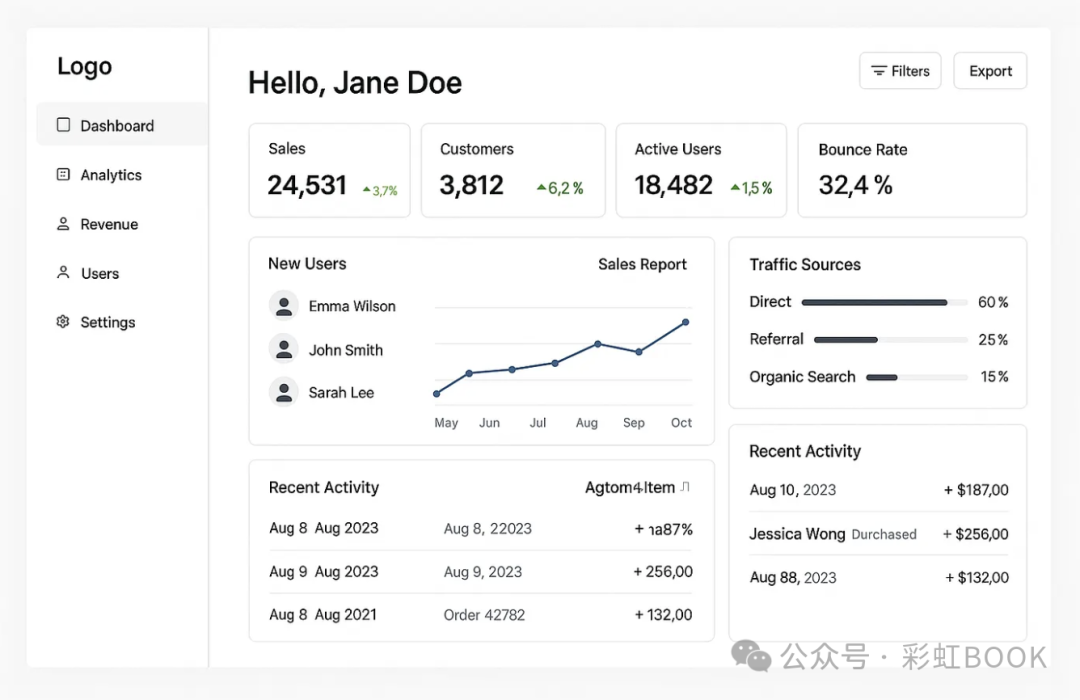Click the Oct data point on chart
Screen dimensions: 1080x700
pos(686,322)
